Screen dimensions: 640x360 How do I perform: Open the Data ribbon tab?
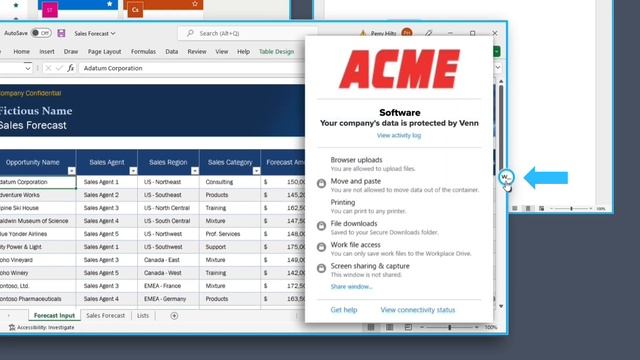(171, 51)
